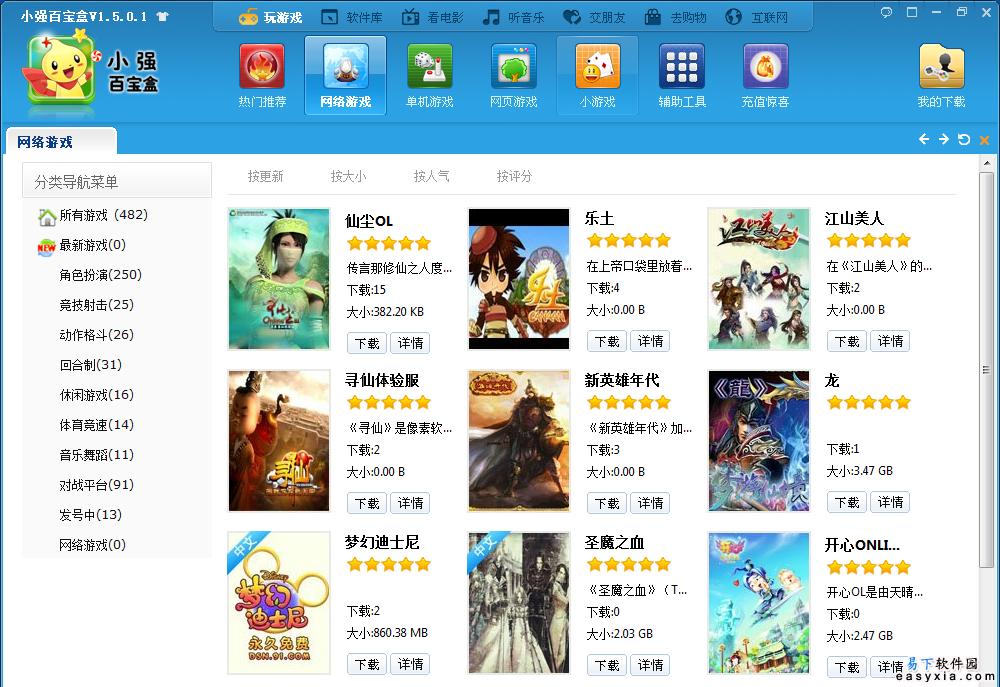The width and height of the screenshot is (1000, 687).
Task: Select 体育竞速(14) category
Action: click(96, 425)
